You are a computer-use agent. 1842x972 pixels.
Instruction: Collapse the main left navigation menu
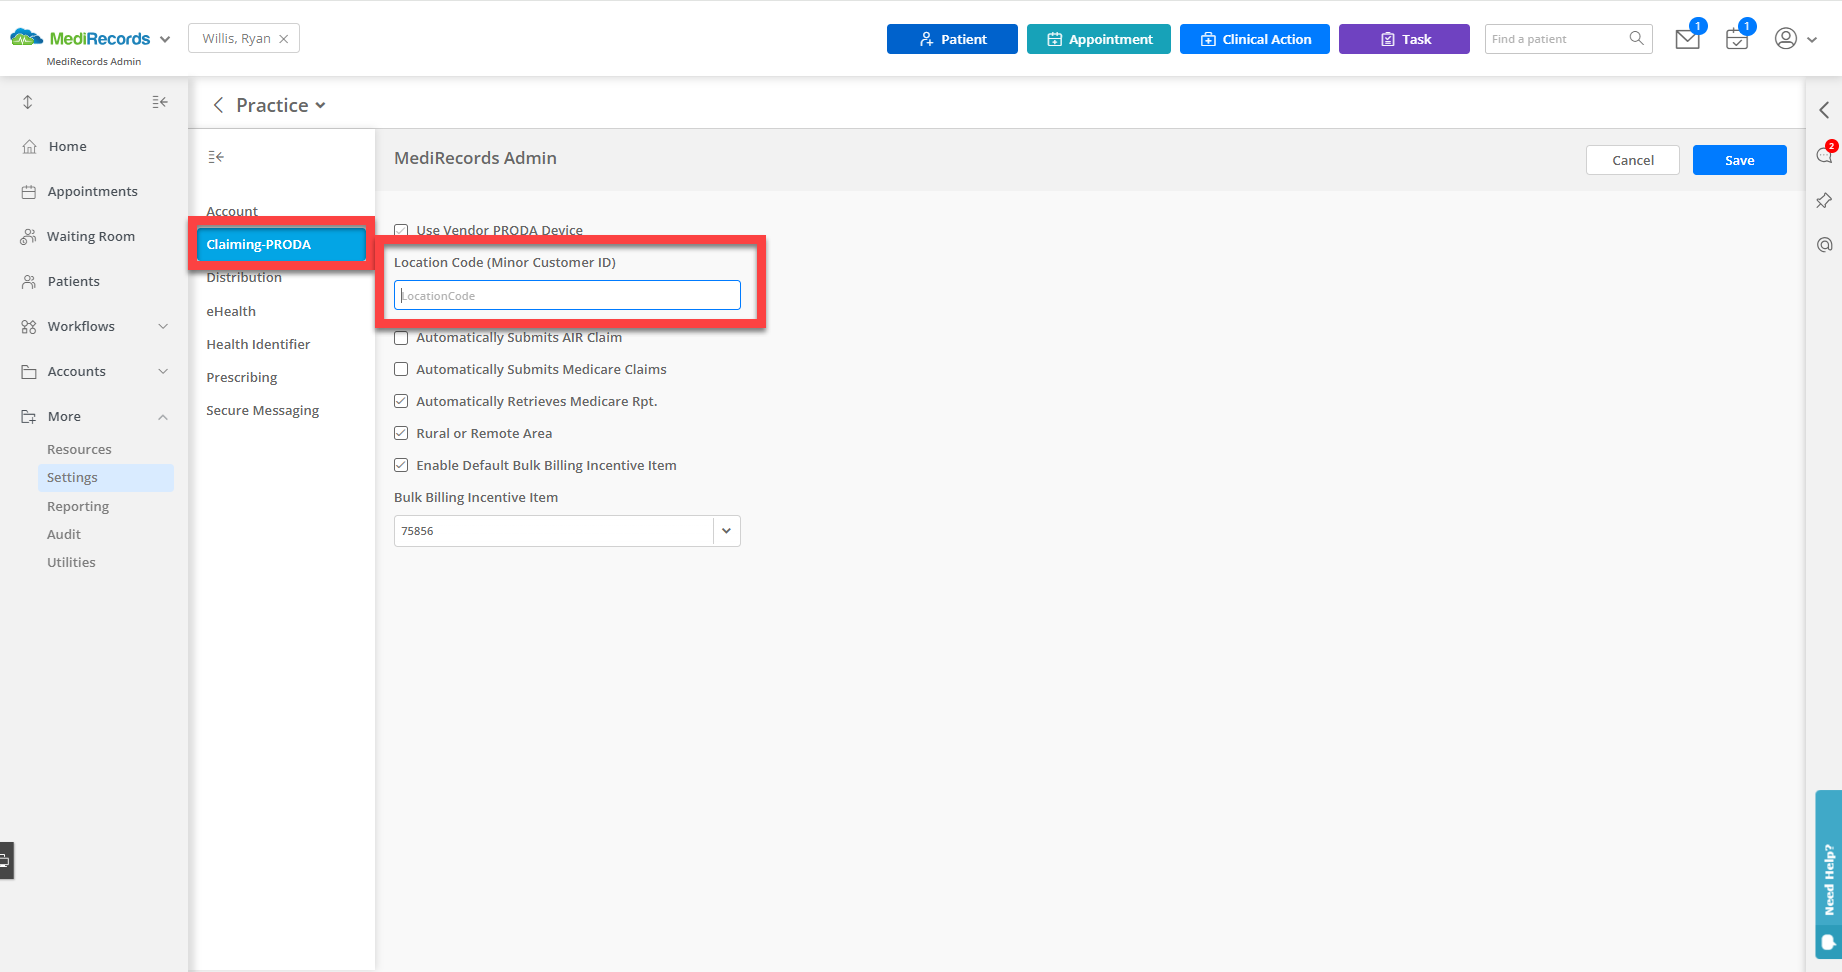[x=160, y=102]
